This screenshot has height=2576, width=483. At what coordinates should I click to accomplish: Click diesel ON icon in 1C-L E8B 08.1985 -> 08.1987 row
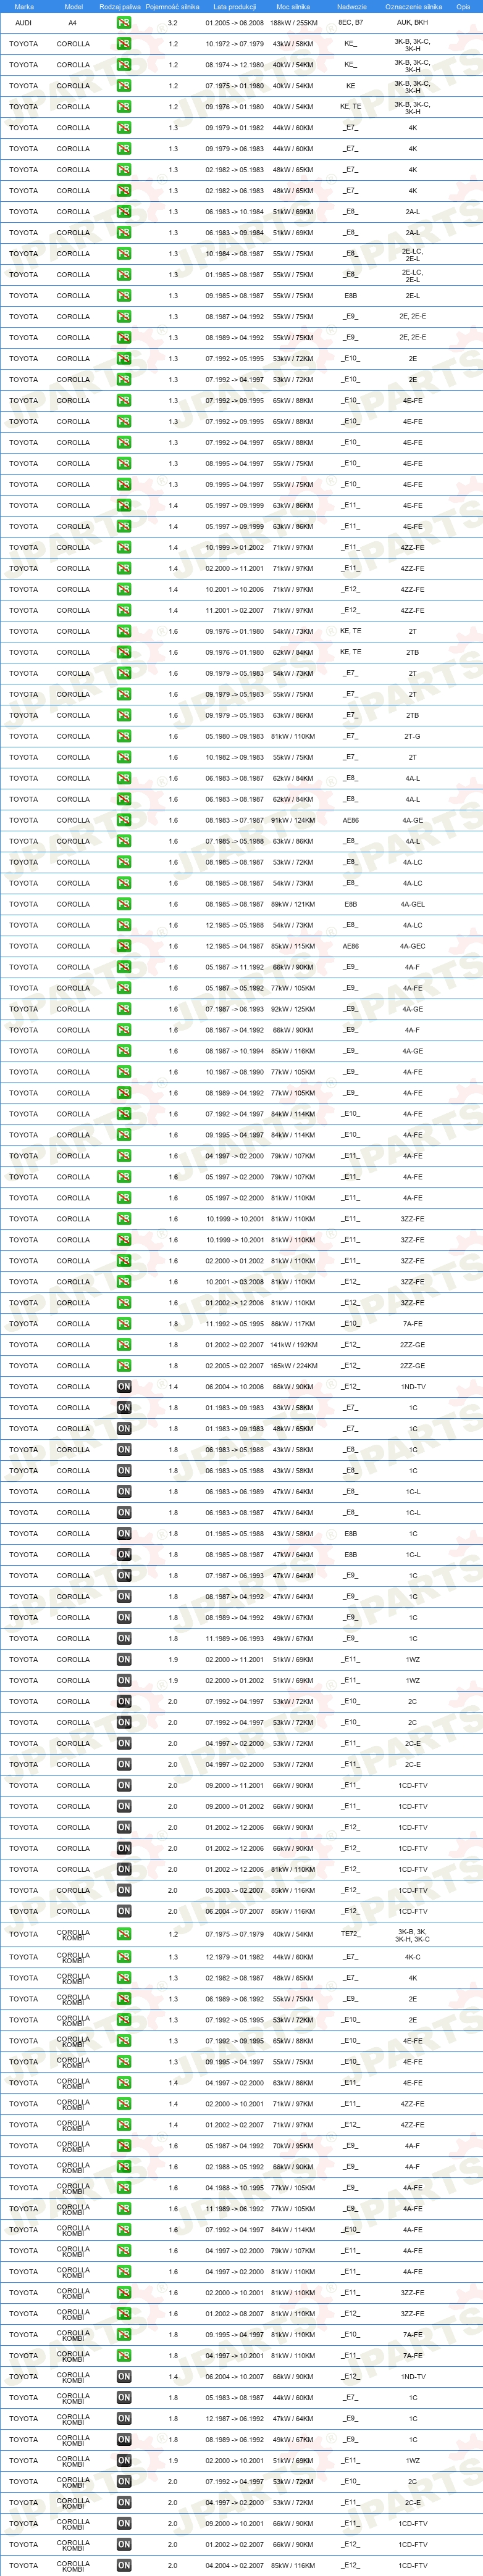coord(124,1555)
